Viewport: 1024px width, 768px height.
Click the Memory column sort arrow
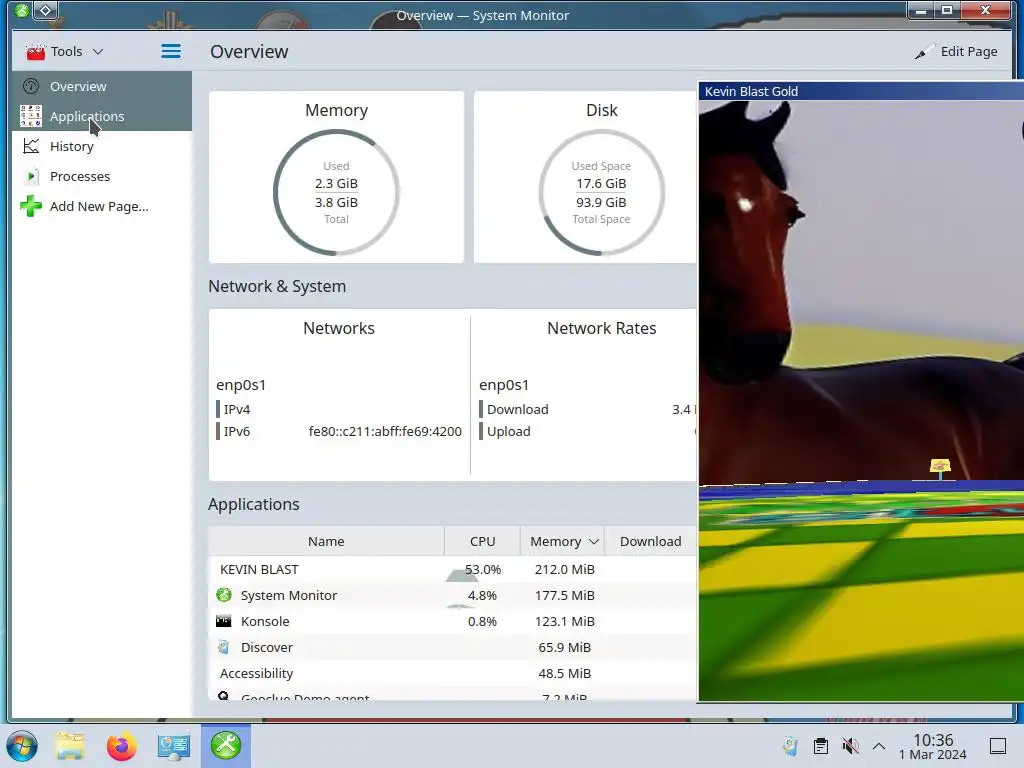(594, 541)
